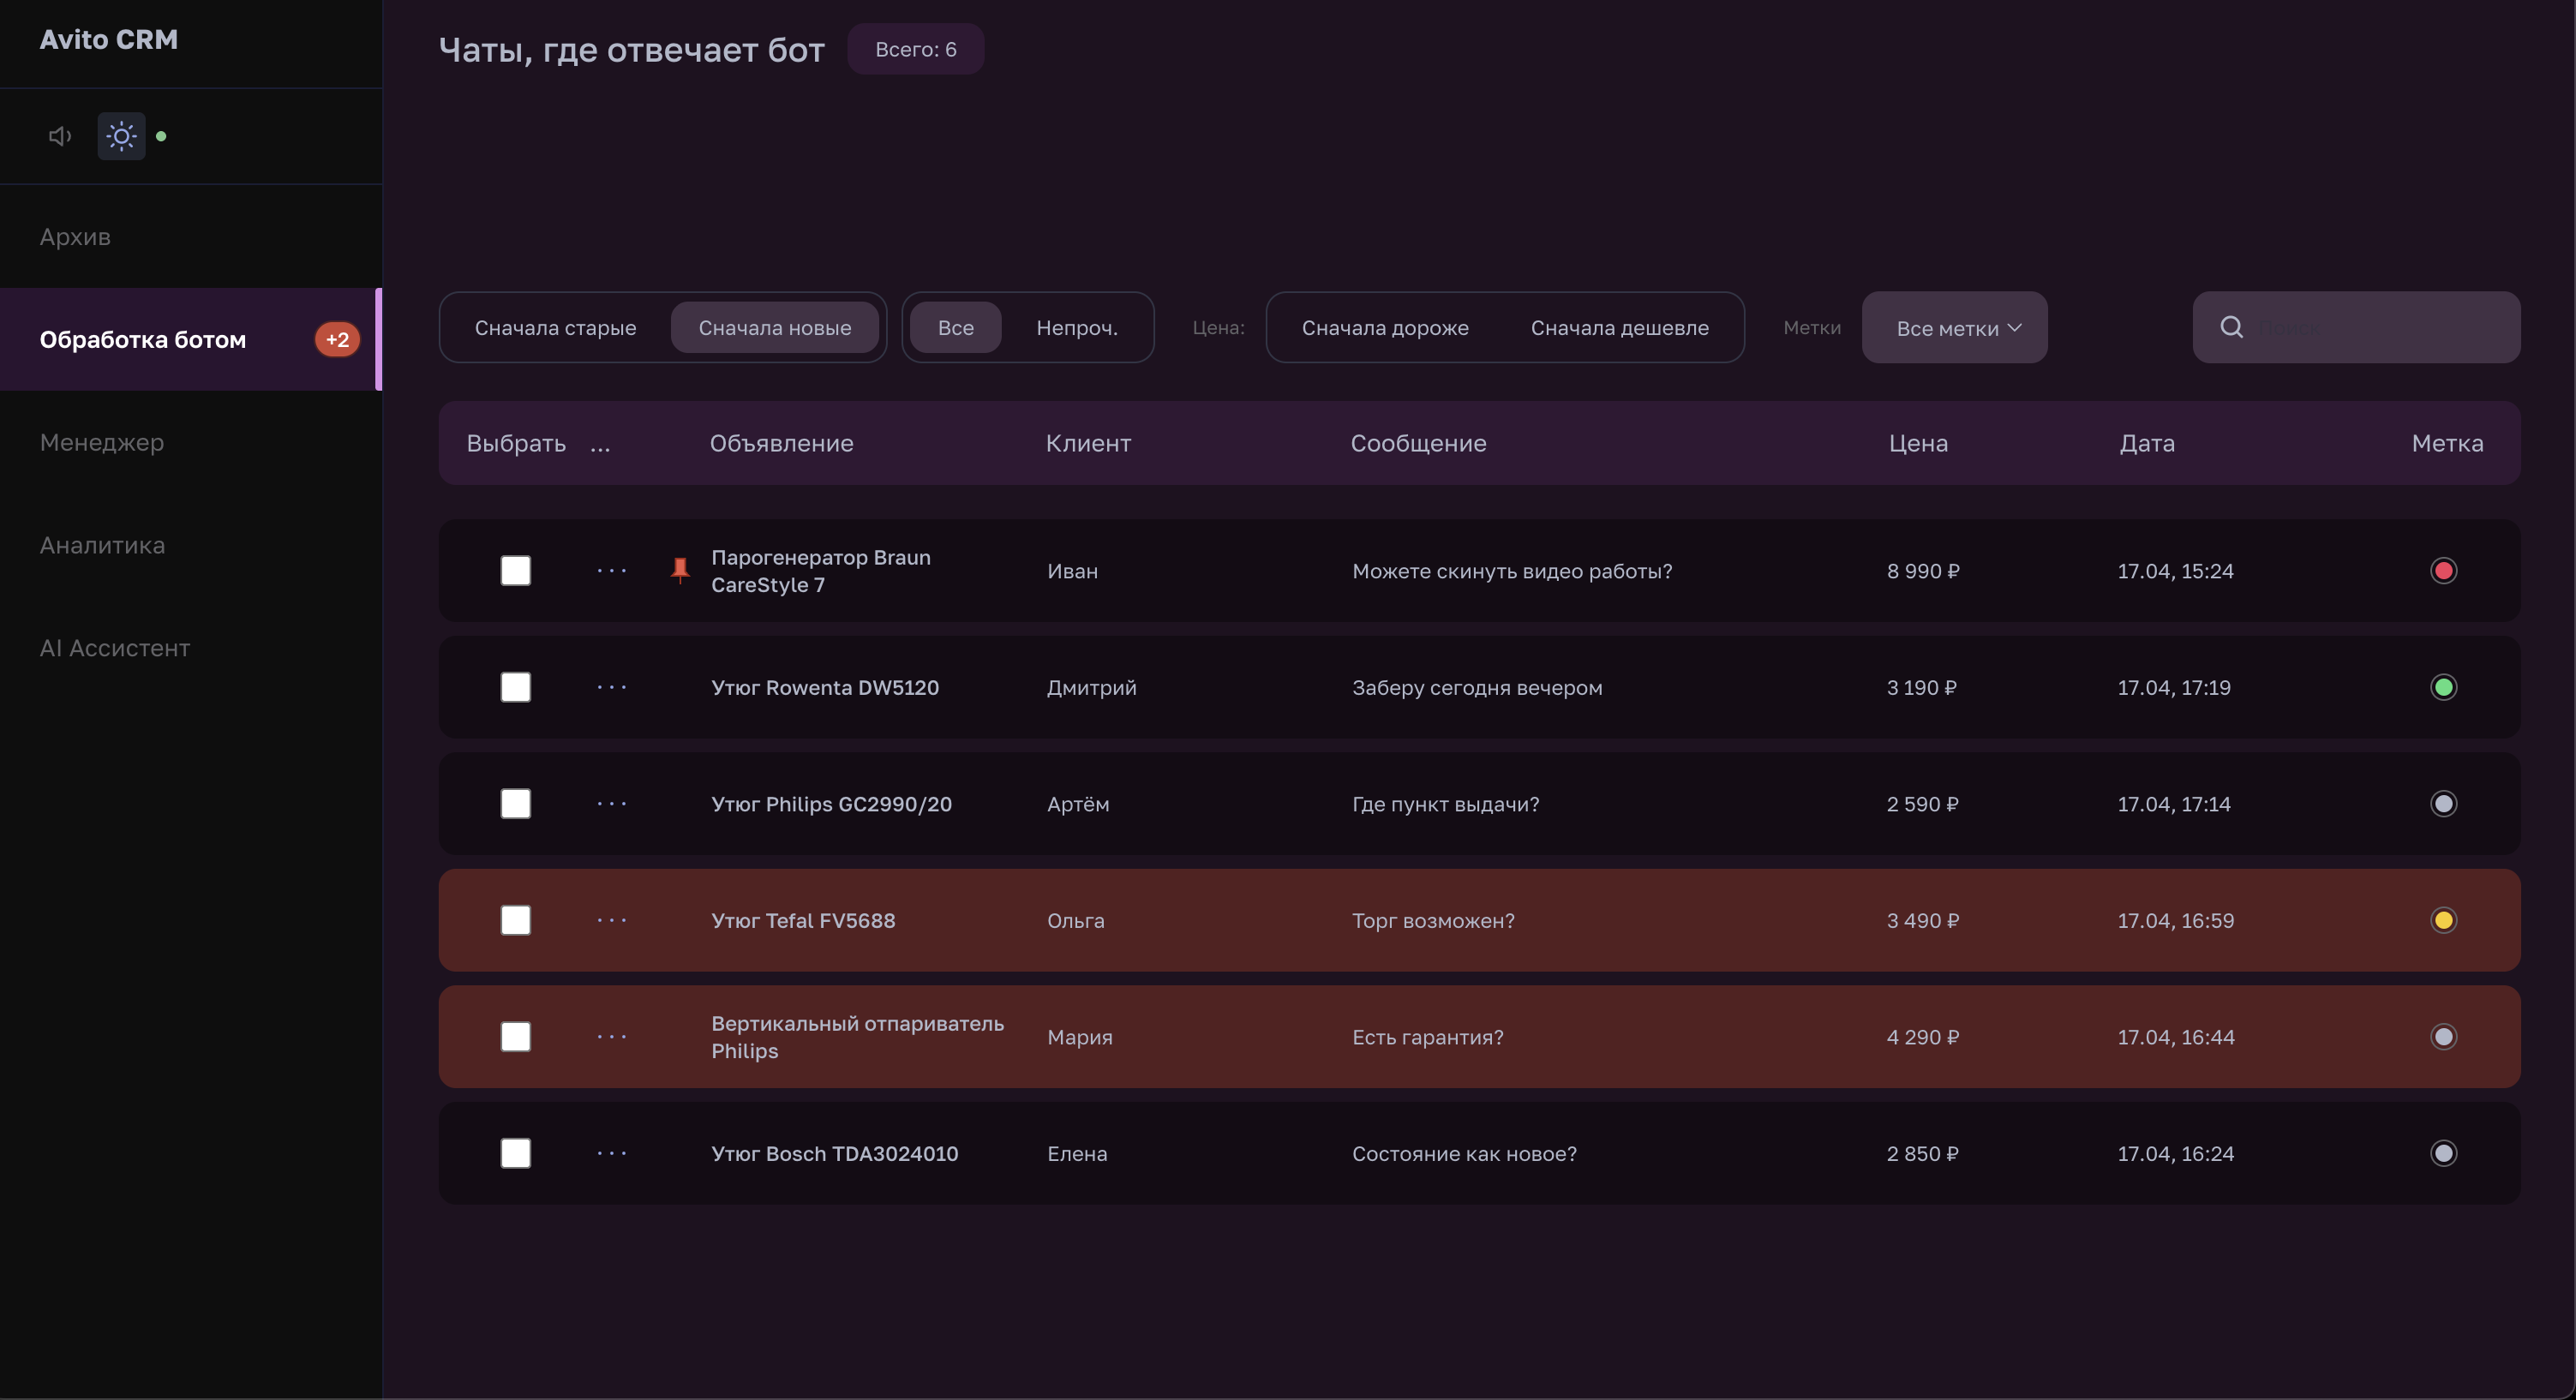2576x1400 pixels.
Task: Tick checkbox for Вертикальный отпариватель Philips
Action: click(515, 1036)
